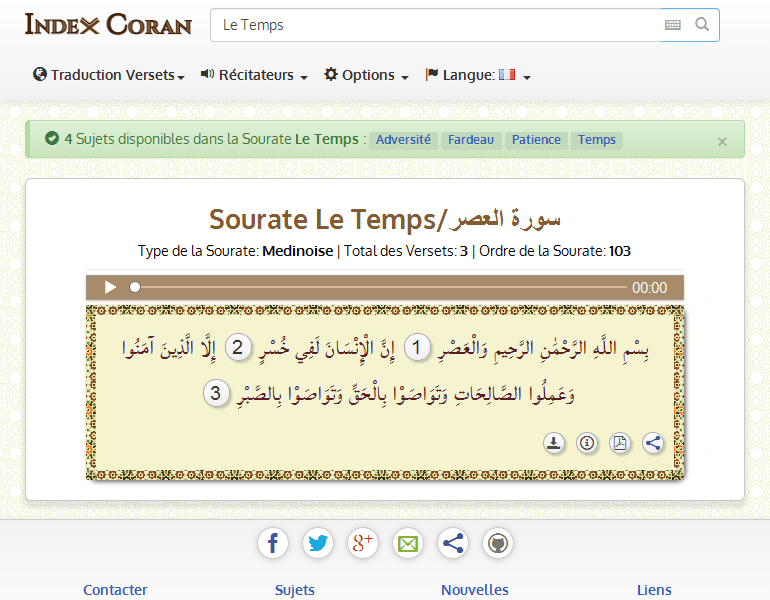Viewport: 770px width, 600px height.
Task: Share on Google Plus
Action: coord(363,543)
